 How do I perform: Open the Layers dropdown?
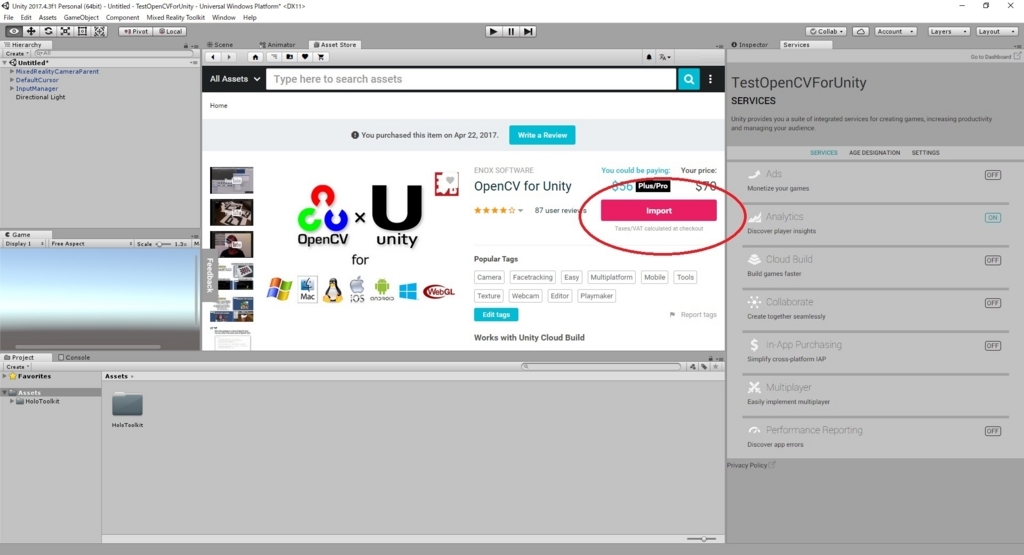(948, 31)
